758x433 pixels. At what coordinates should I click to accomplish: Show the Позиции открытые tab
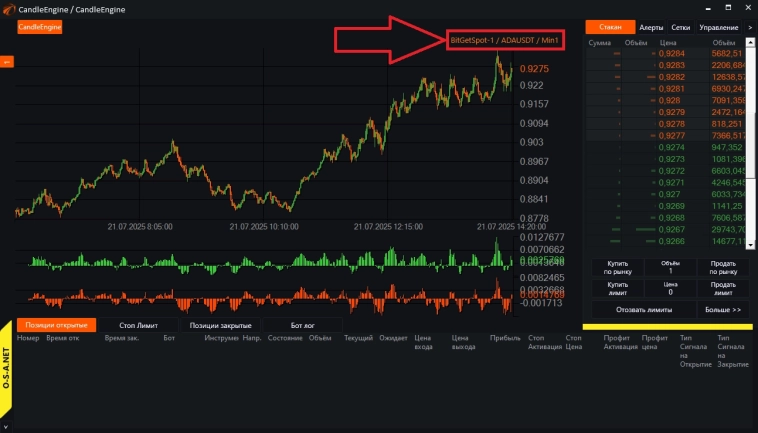(x=56, y=325)
